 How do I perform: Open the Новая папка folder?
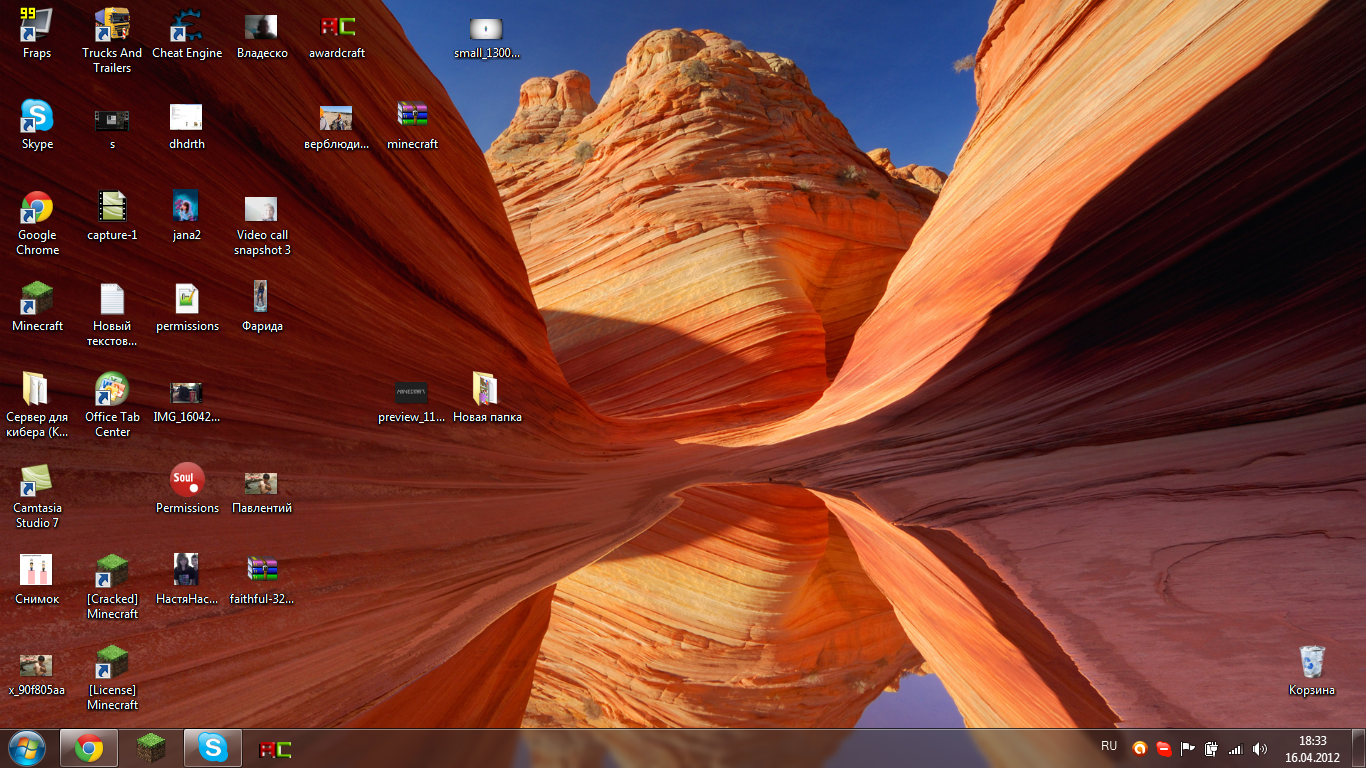487,392
